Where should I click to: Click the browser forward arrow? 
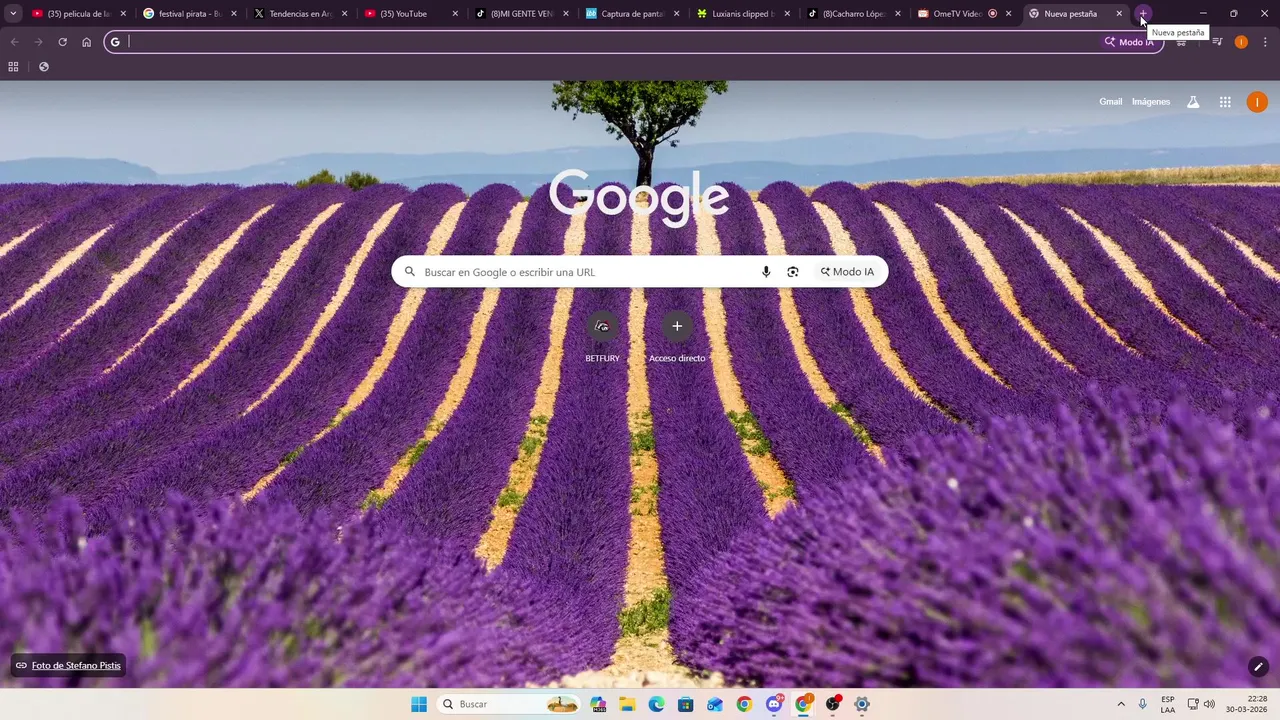click(x=38, y=42)
